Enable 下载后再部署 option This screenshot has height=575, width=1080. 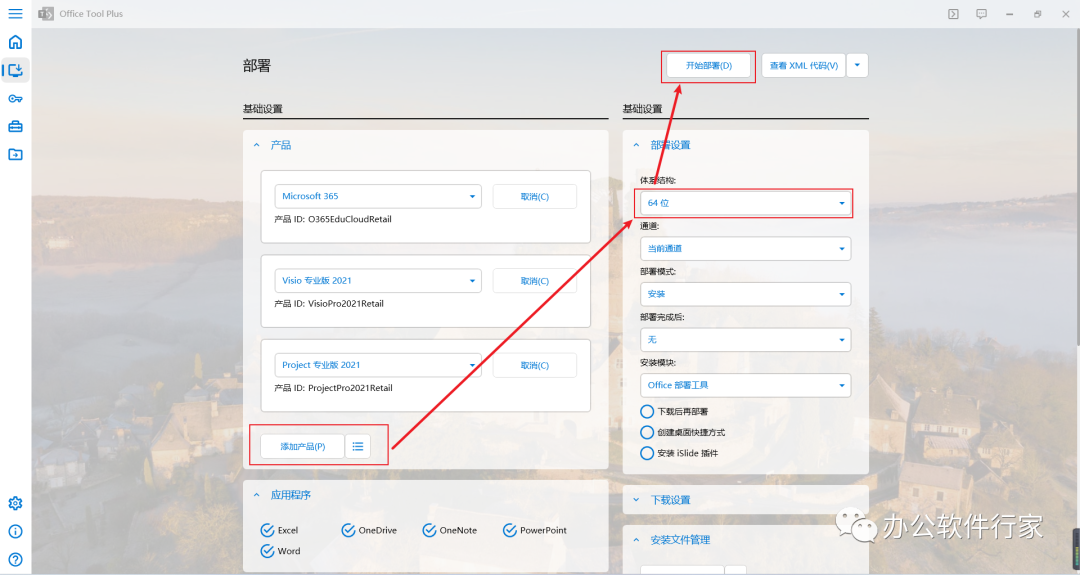(x=647, y=411)
